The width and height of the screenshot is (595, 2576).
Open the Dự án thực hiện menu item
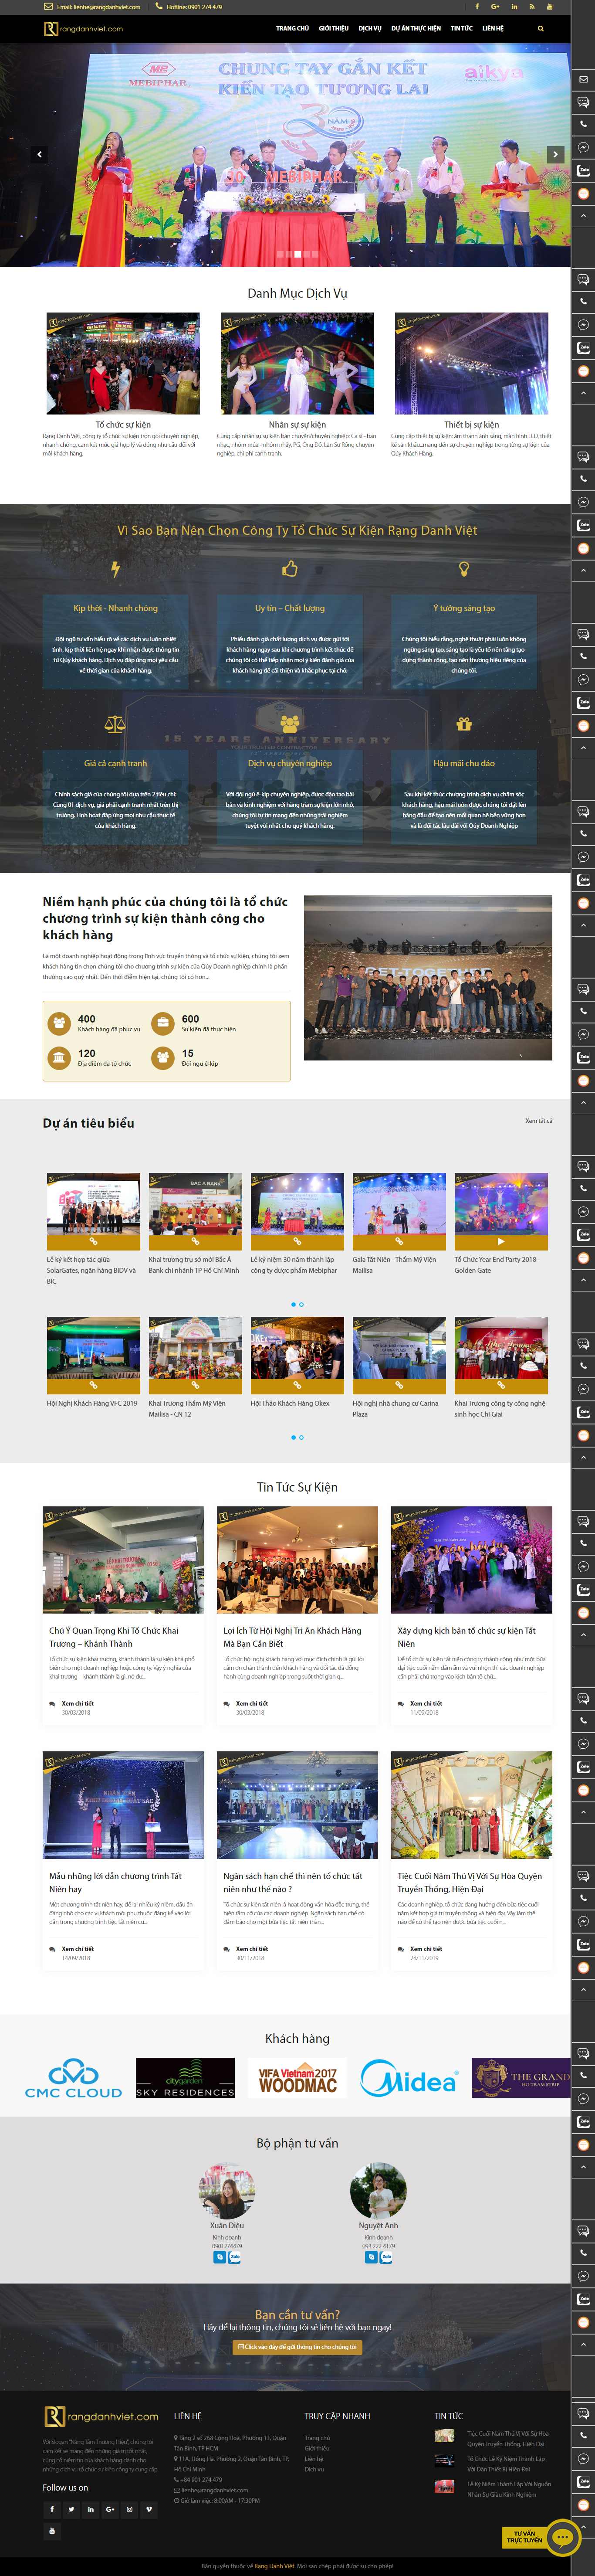416,28
